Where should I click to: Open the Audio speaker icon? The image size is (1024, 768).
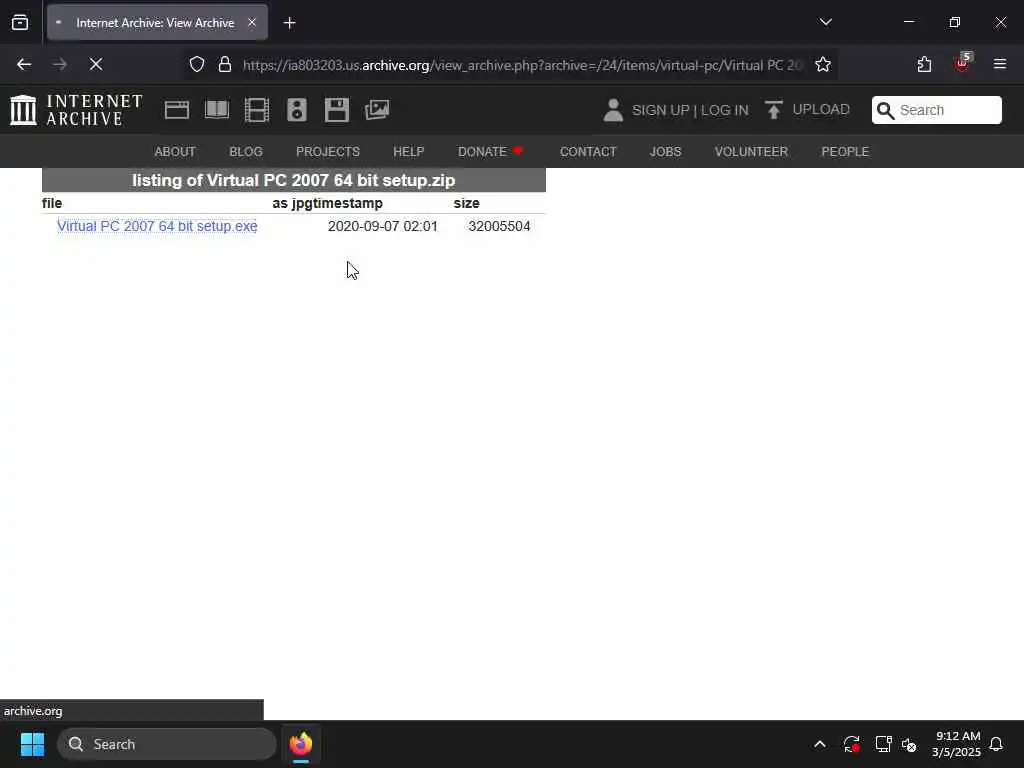296,110
